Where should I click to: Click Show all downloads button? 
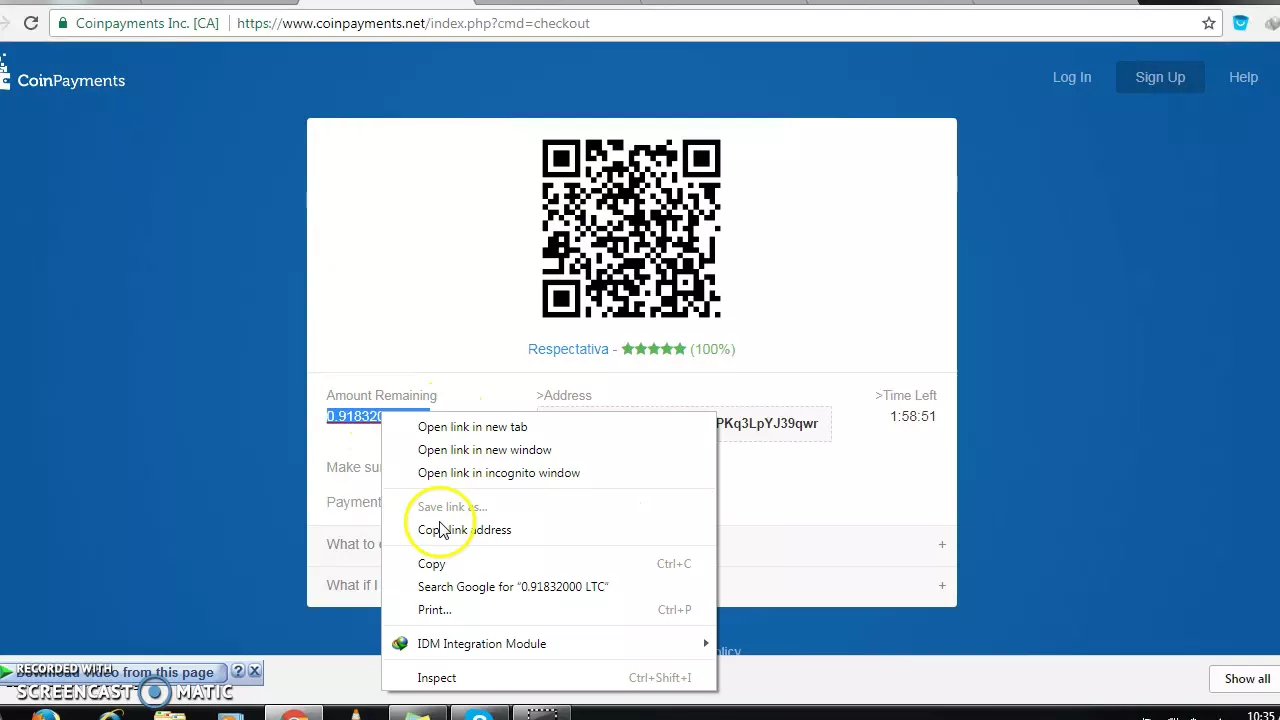tap(1248, 679)
